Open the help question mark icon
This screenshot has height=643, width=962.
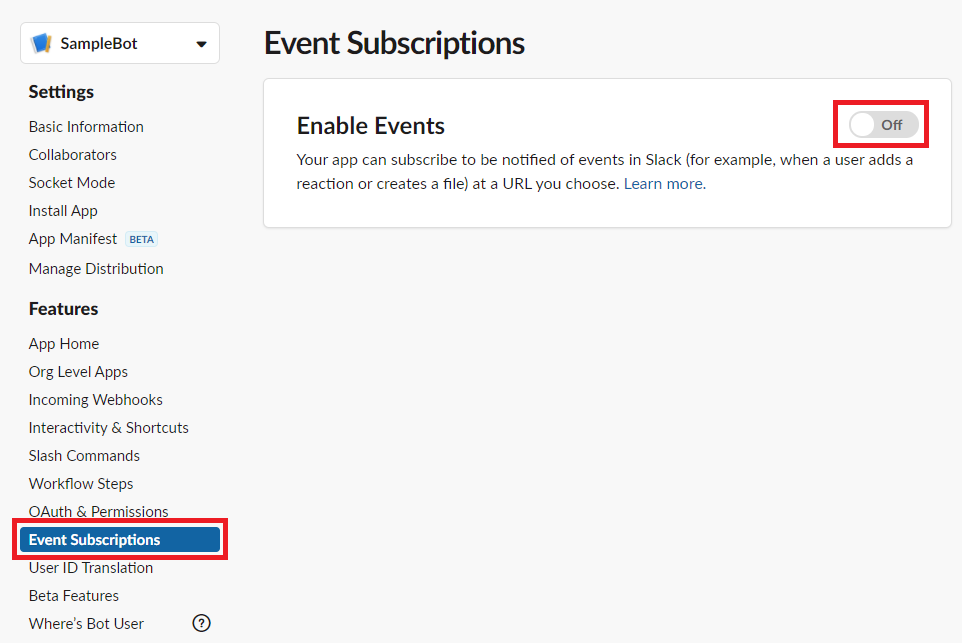click(x=201, y=623)
